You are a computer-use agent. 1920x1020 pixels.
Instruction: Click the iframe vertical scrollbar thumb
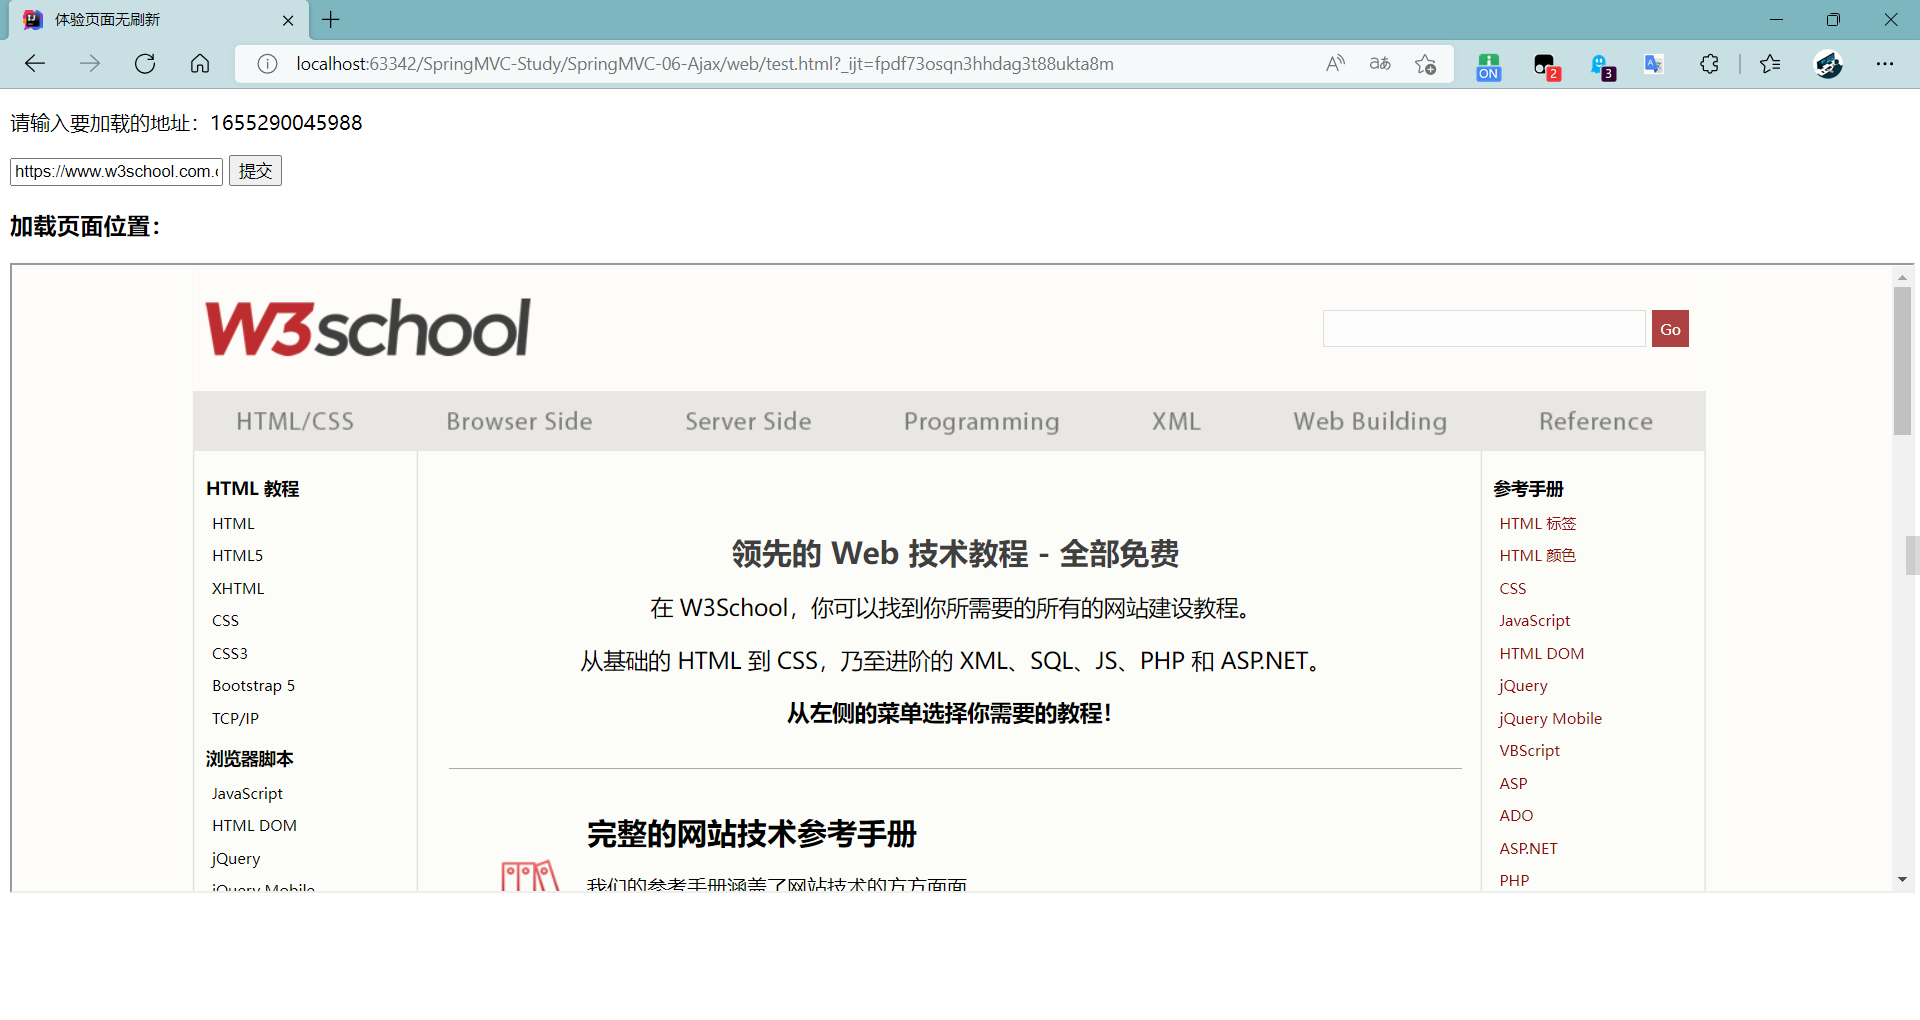(x=1902, y=361)
